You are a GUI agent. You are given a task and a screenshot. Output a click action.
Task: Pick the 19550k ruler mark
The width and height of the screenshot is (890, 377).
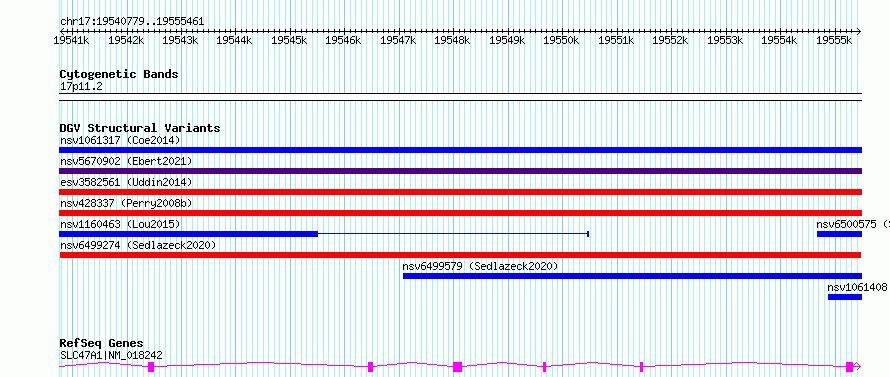click(560, 40)
